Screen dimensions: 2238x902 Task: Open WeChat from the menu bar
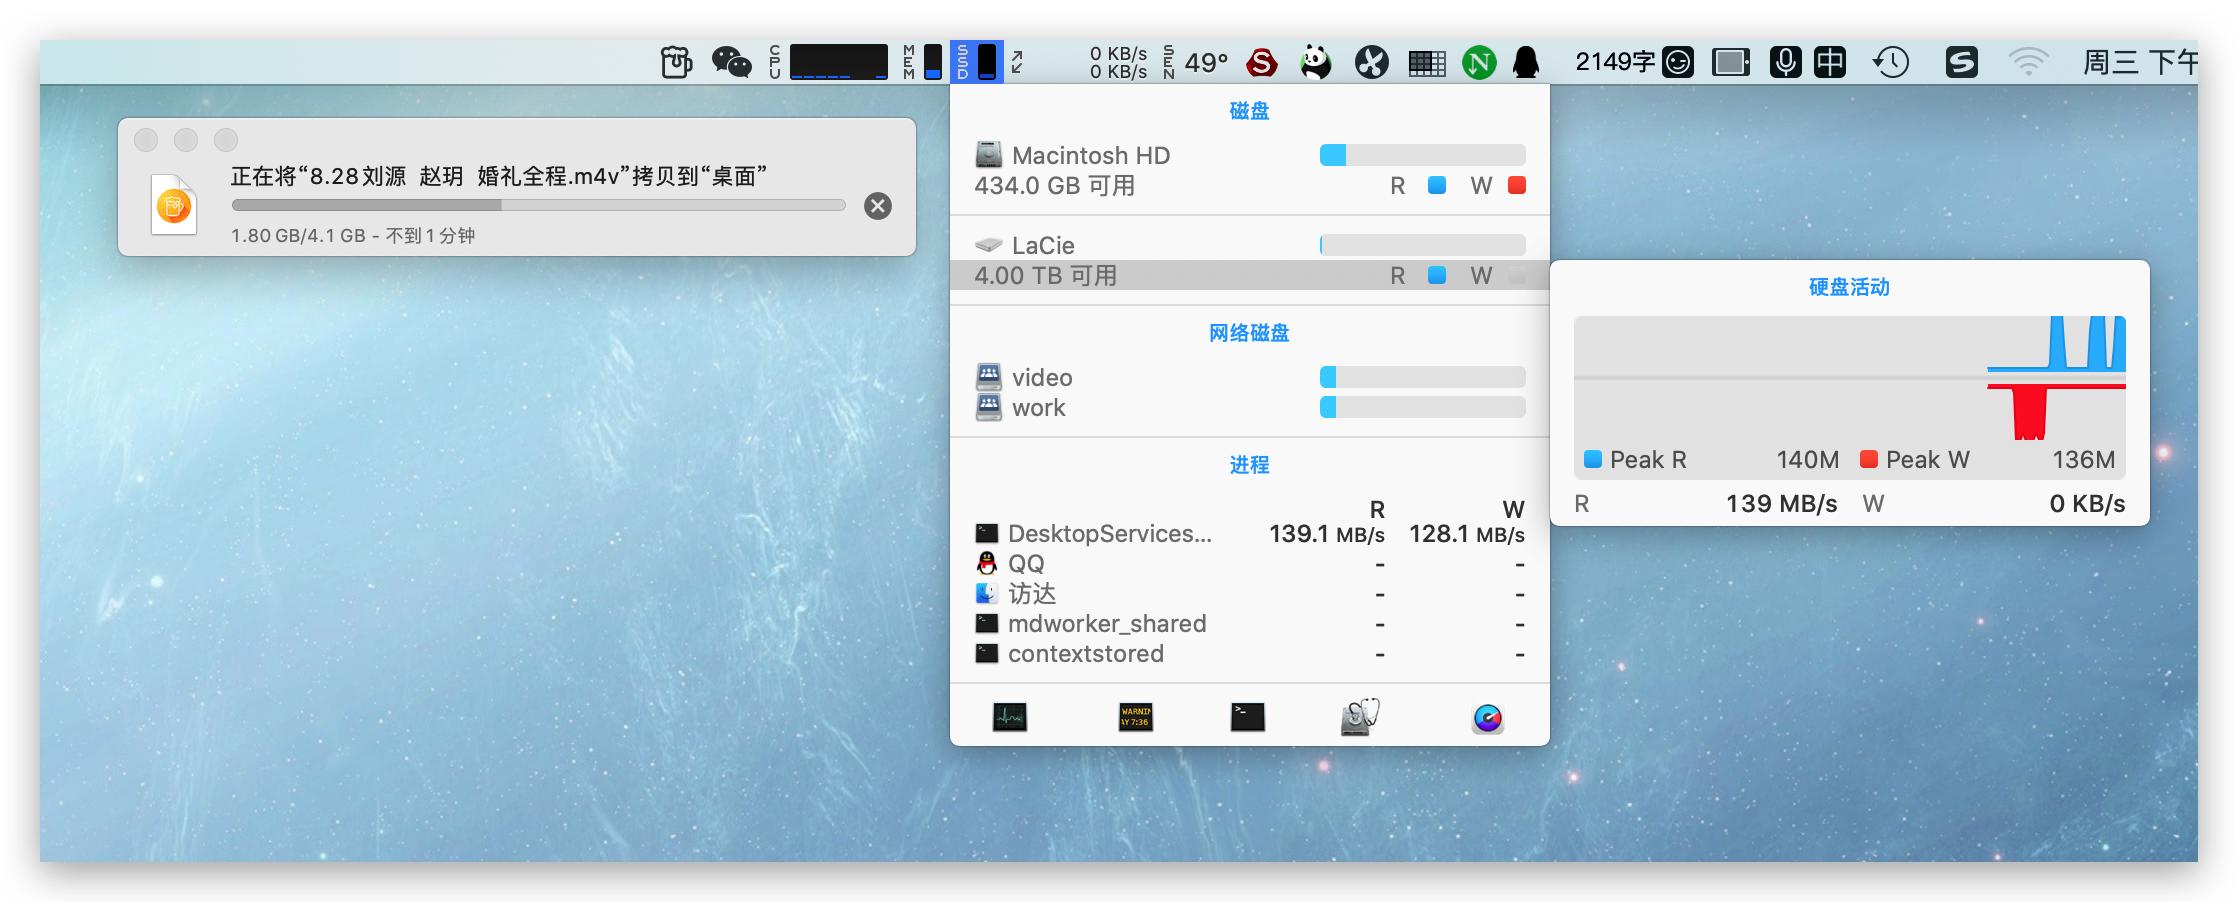tap(733, 62)
